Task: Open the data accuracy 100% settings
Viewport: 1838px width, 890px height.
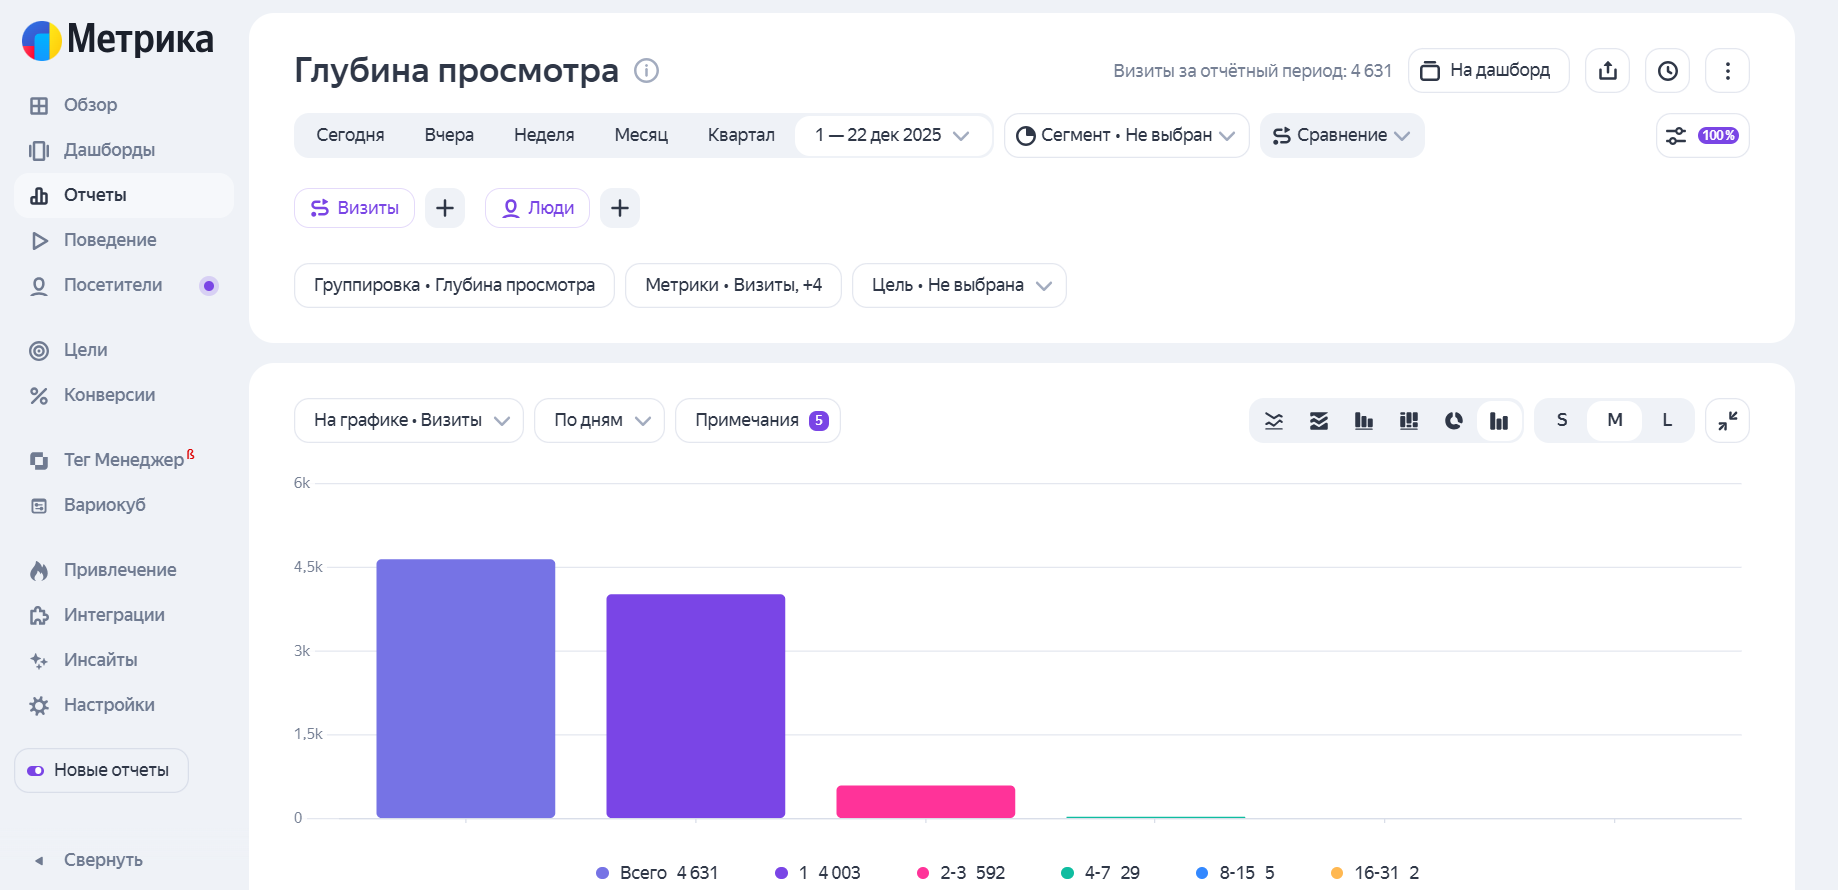Action: coord(1702,136)
